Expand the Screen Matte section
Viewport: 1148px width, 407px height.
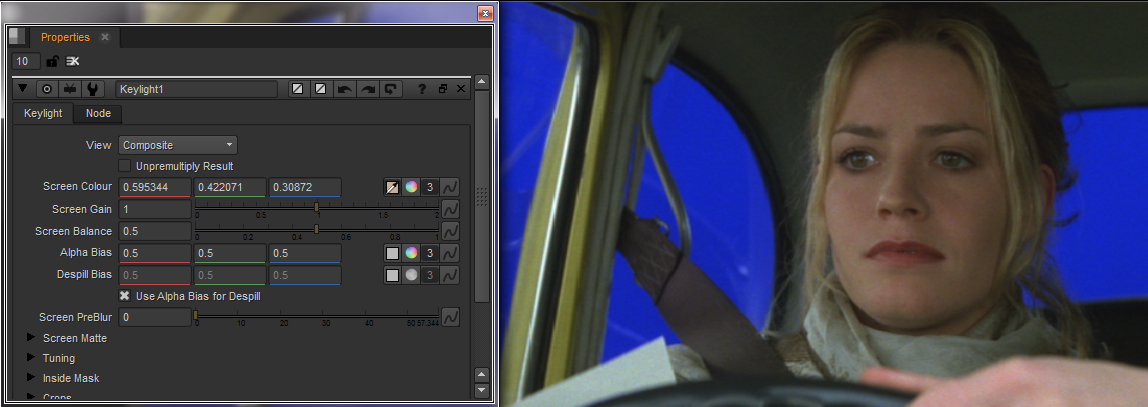pos(31,338)
